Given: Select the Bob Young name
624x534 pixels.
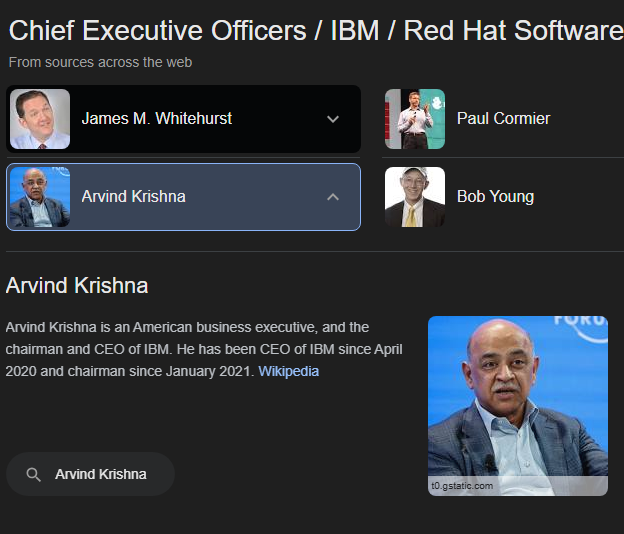Looking at the screenshot, I should (495, 197).
